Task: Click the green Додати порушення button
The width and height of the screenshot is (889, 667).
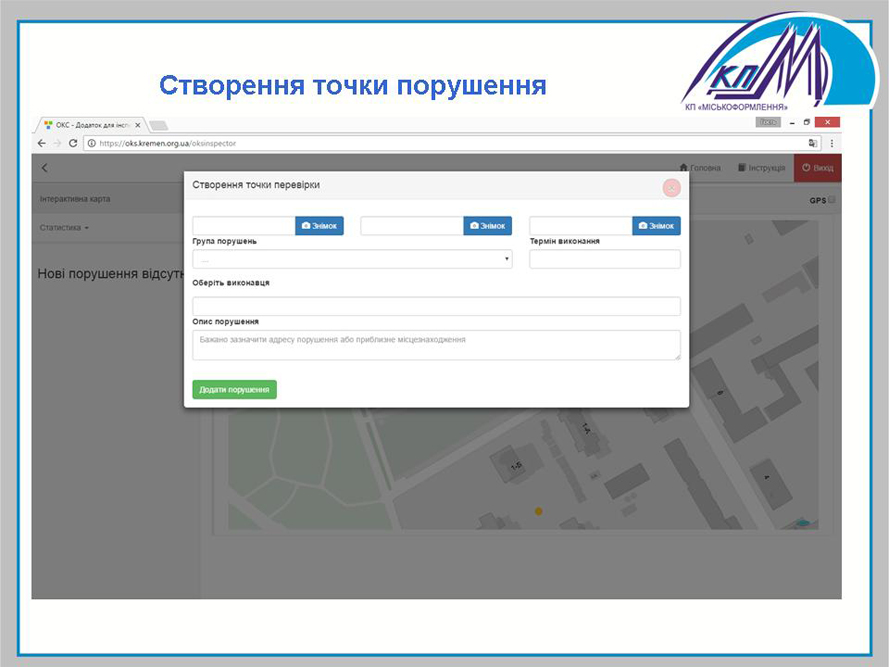Action: click(234, 389)
